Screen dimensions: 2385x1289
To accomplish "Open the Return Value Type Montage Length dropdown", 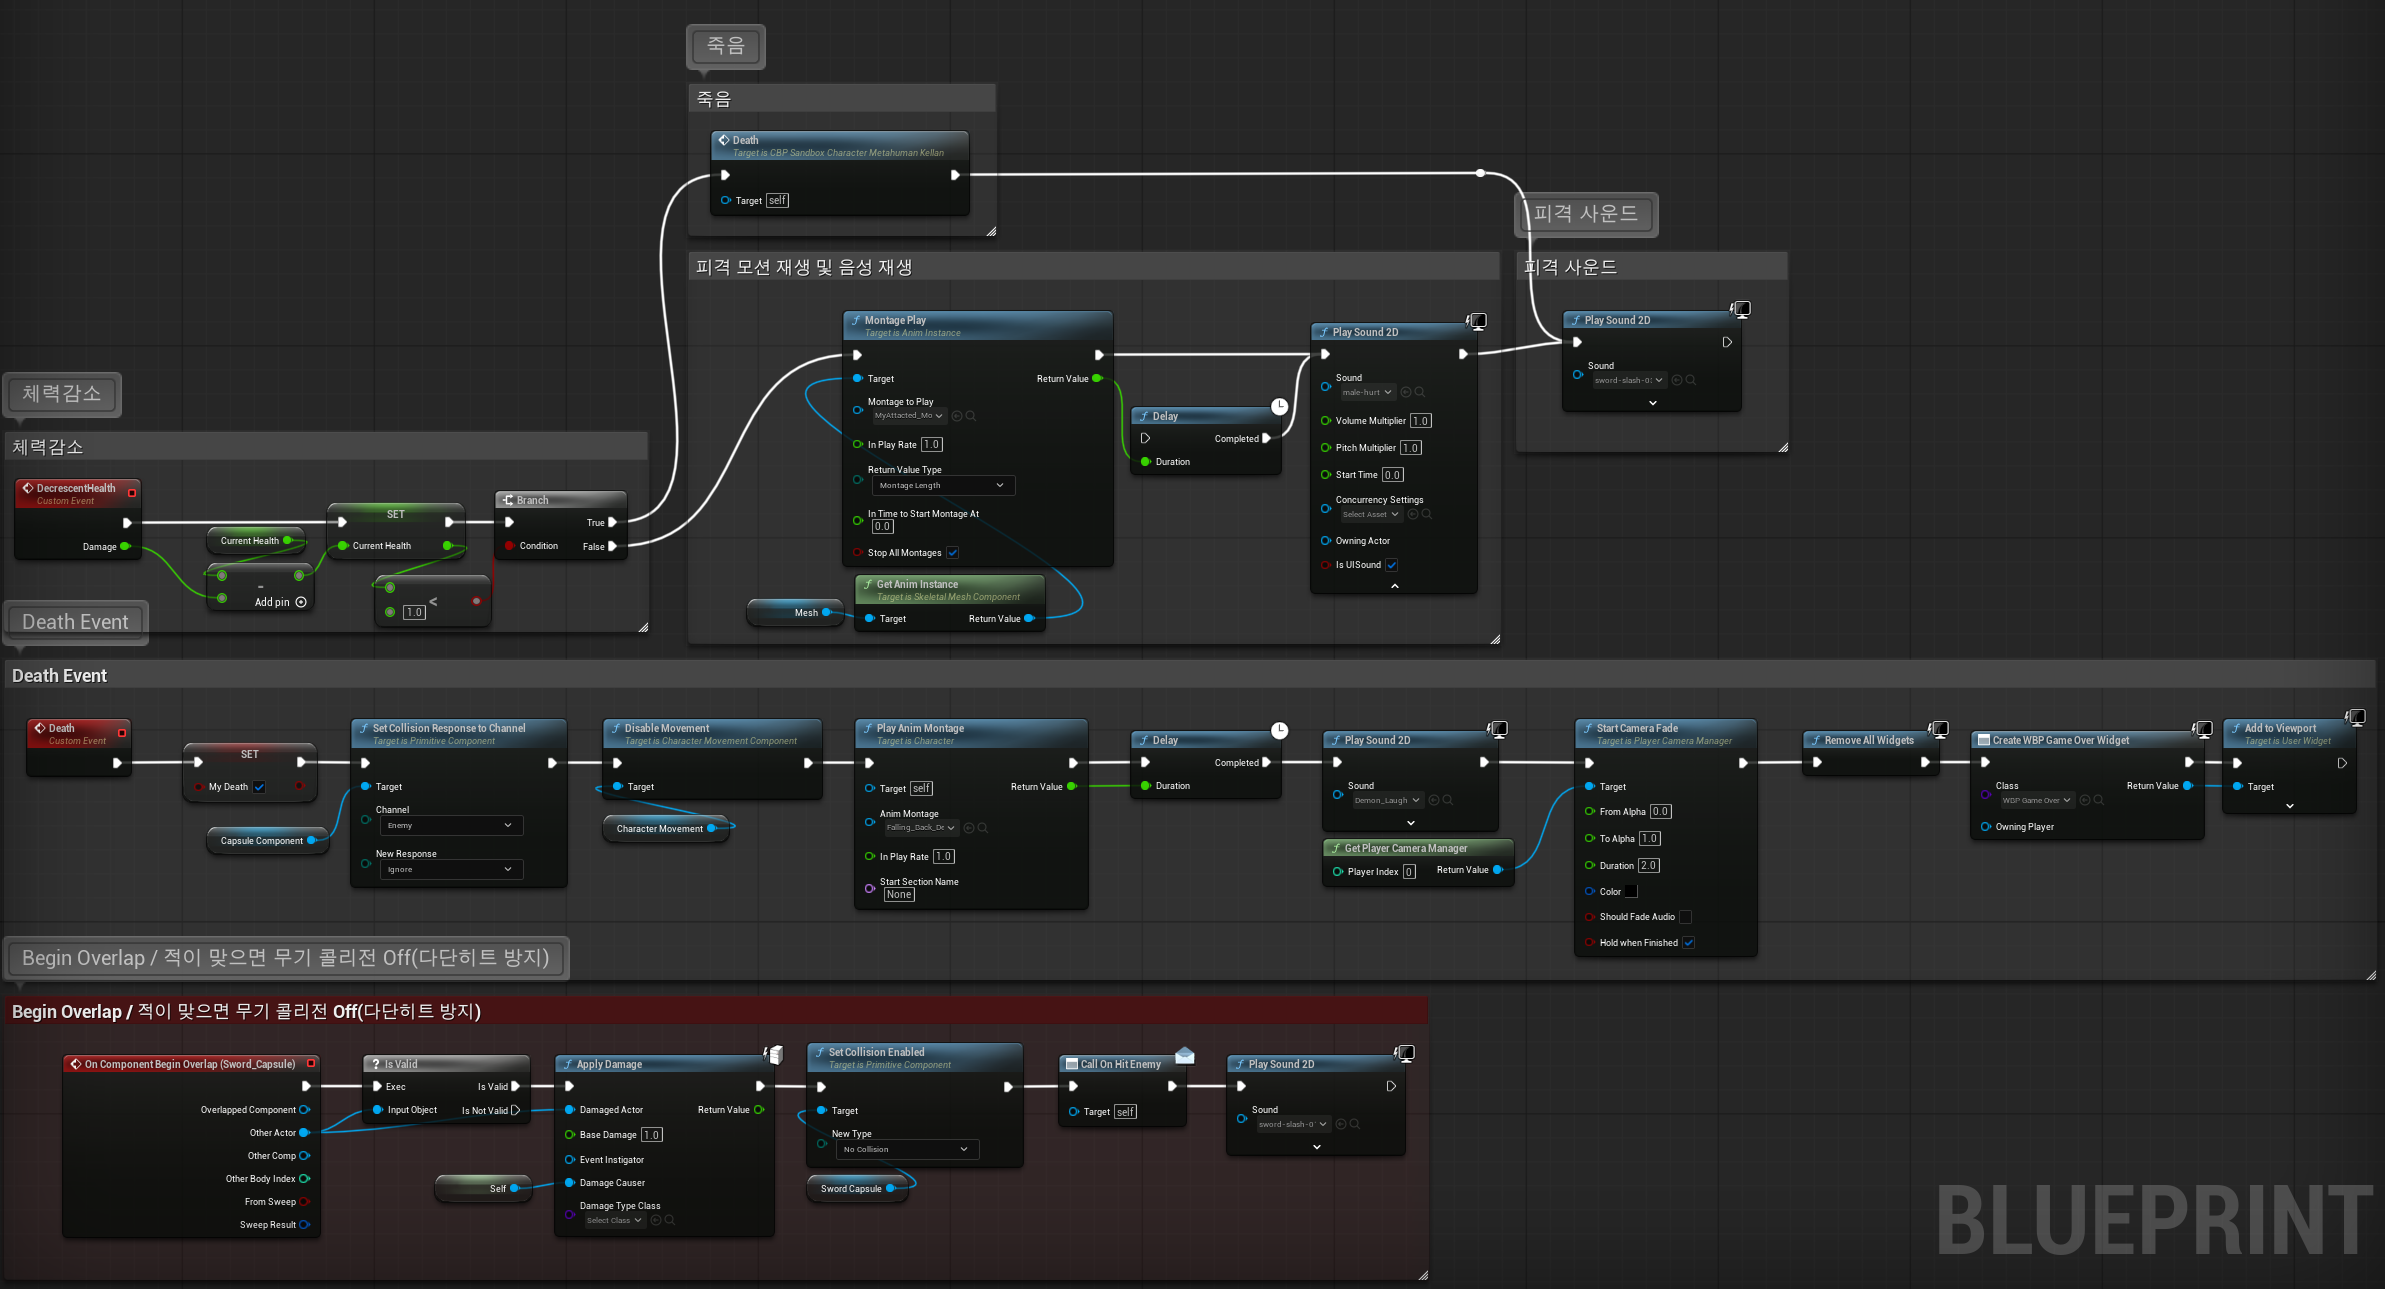I will 943,486.
